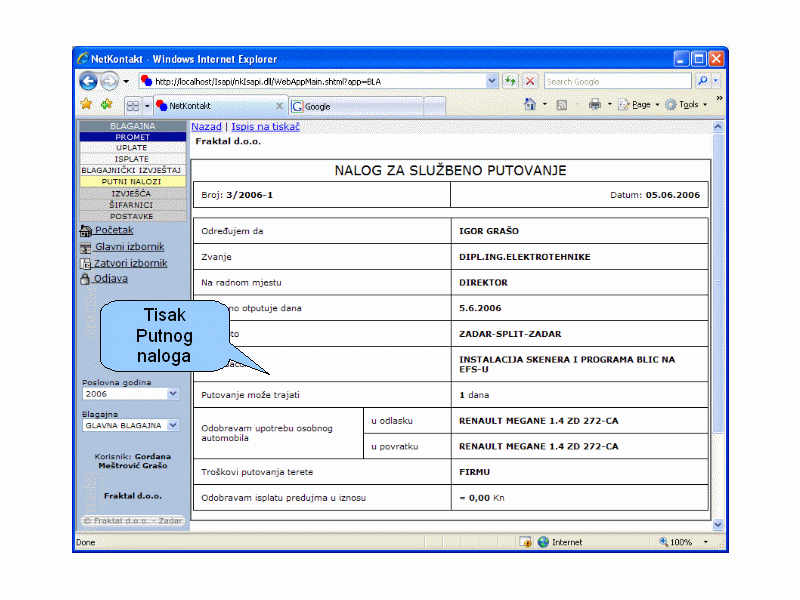Open the search provider options dropdown
The width and height of the screenshot is (800, 600).
click(716, 81)
